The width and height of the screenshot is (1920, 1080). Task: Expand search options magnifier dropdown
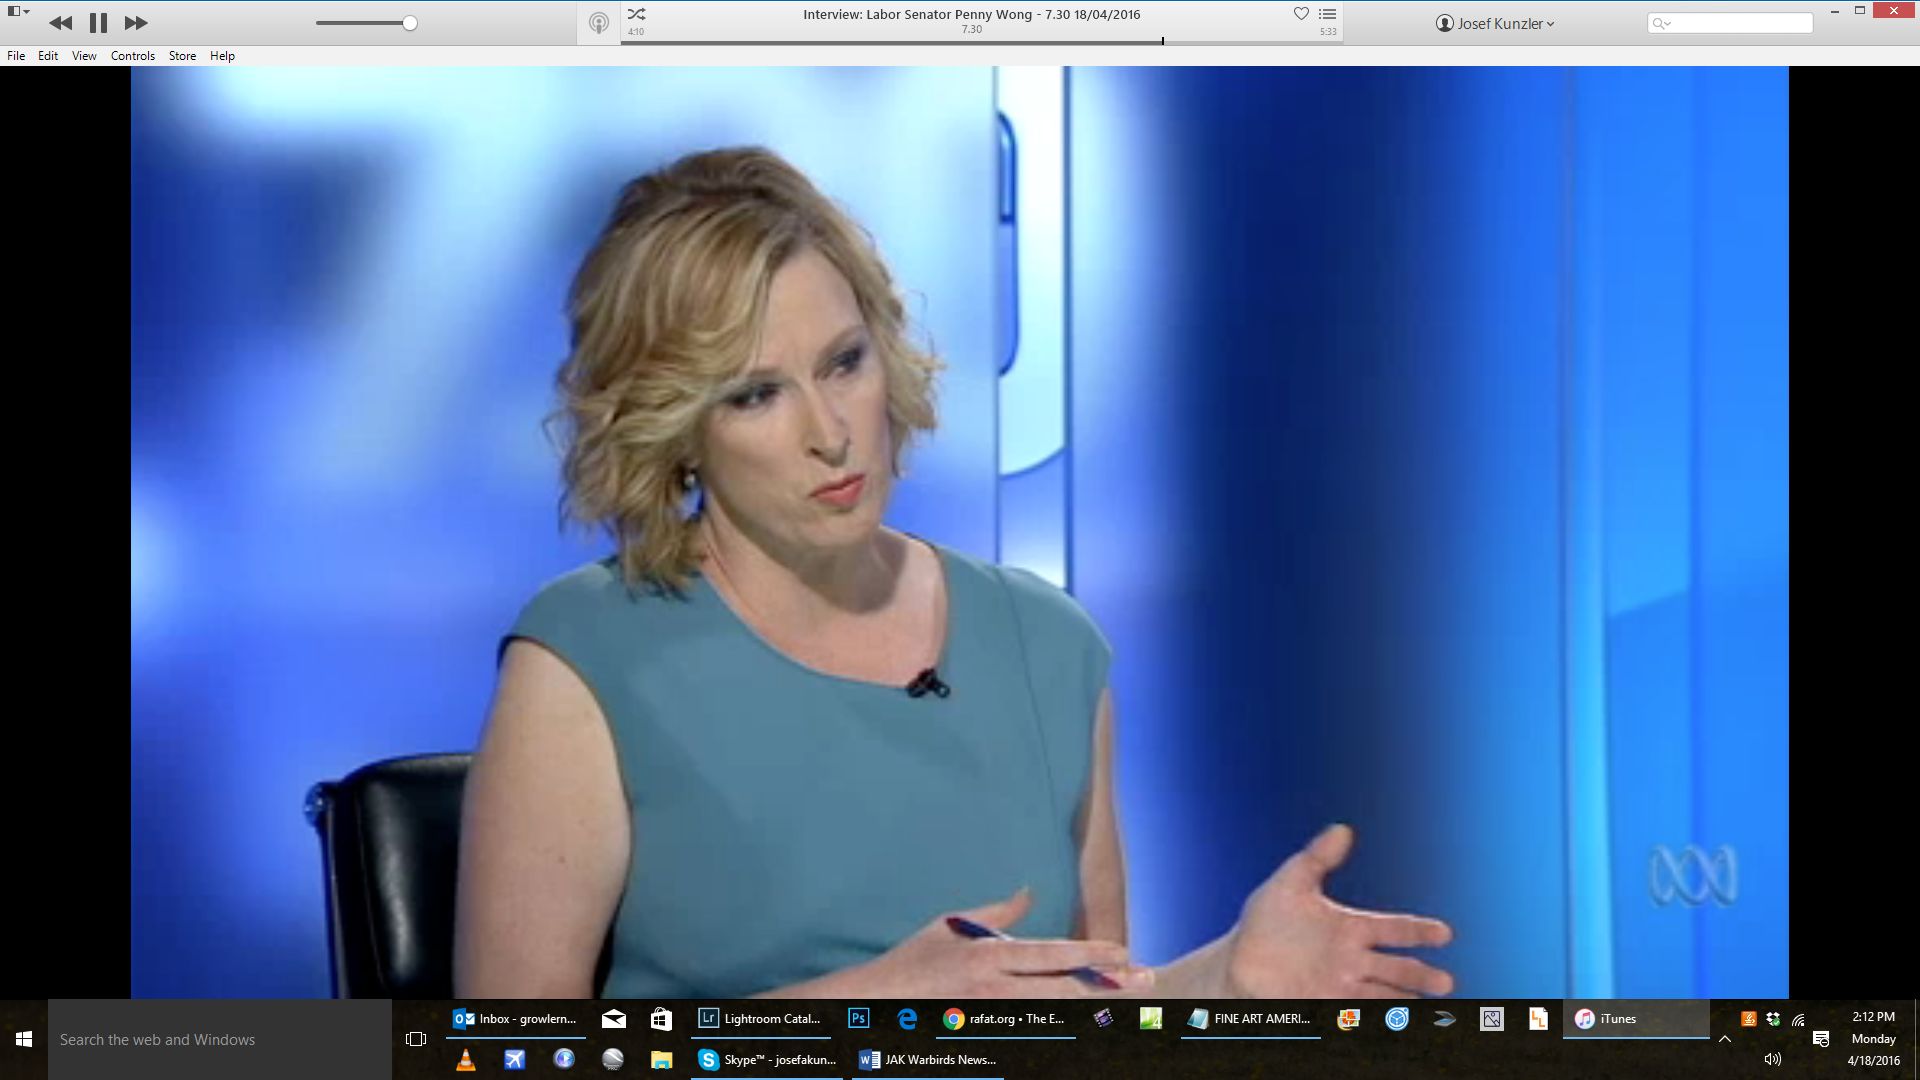[1662, 23]
